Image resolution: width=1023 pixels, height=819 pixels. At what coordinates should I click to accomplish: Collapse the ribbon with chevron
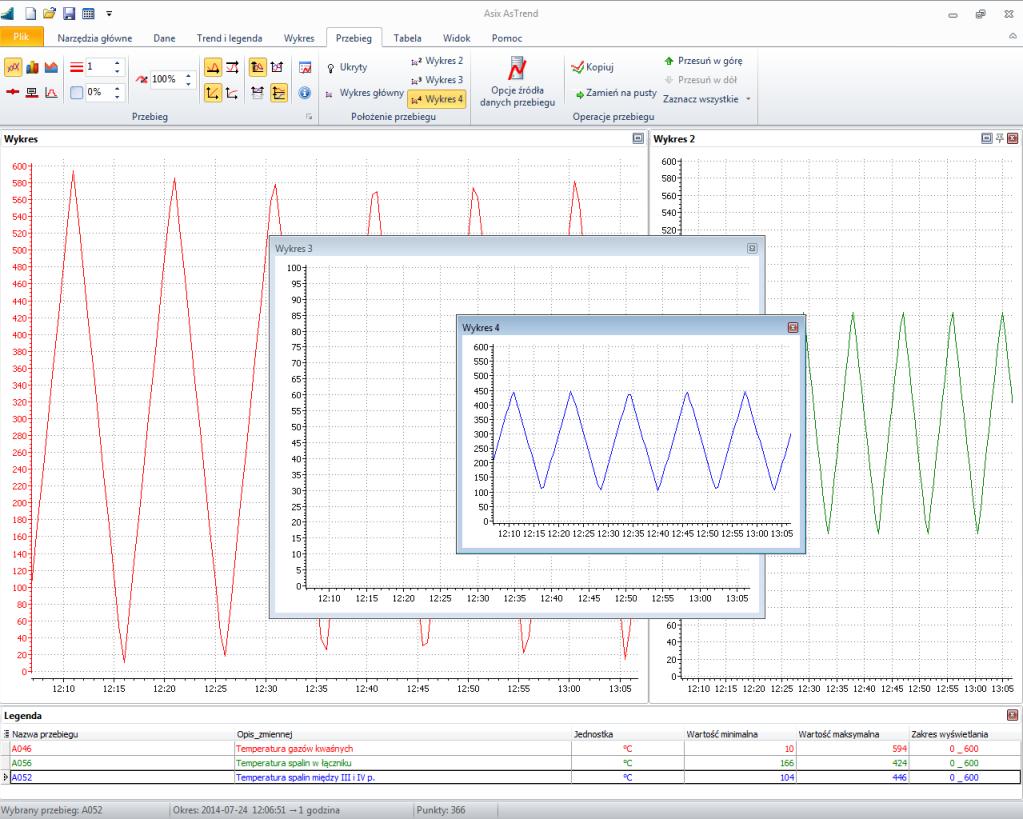coord(1013,37)
